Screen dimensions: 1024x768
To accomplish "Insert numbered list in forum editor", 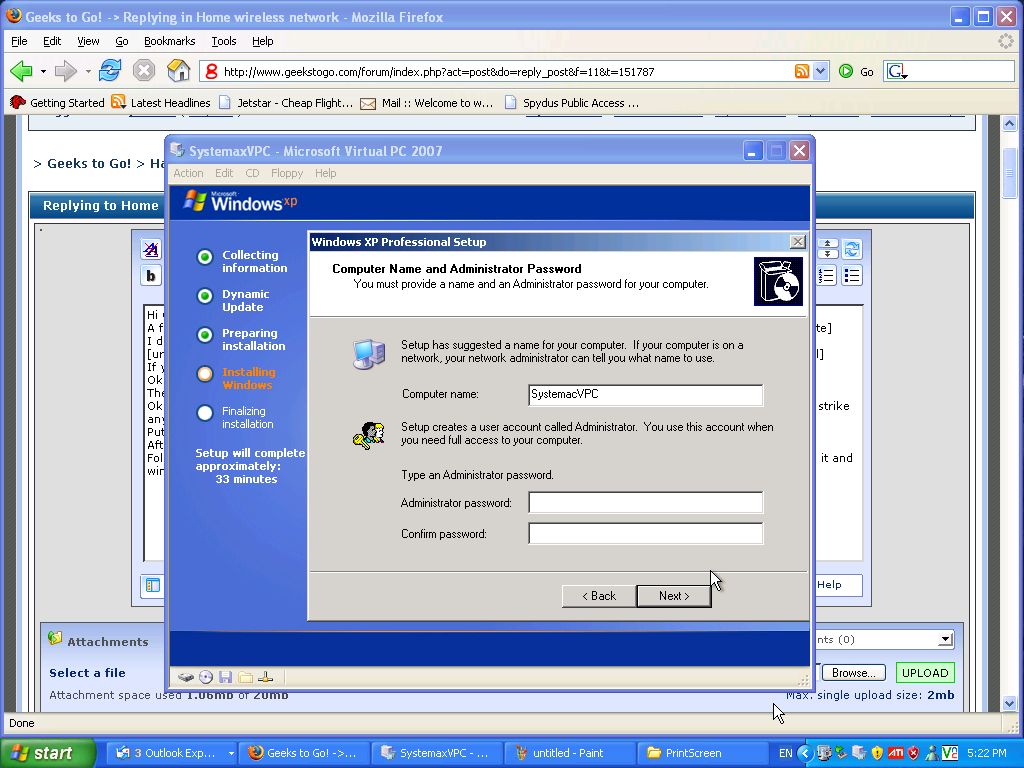I will [826, 276].
